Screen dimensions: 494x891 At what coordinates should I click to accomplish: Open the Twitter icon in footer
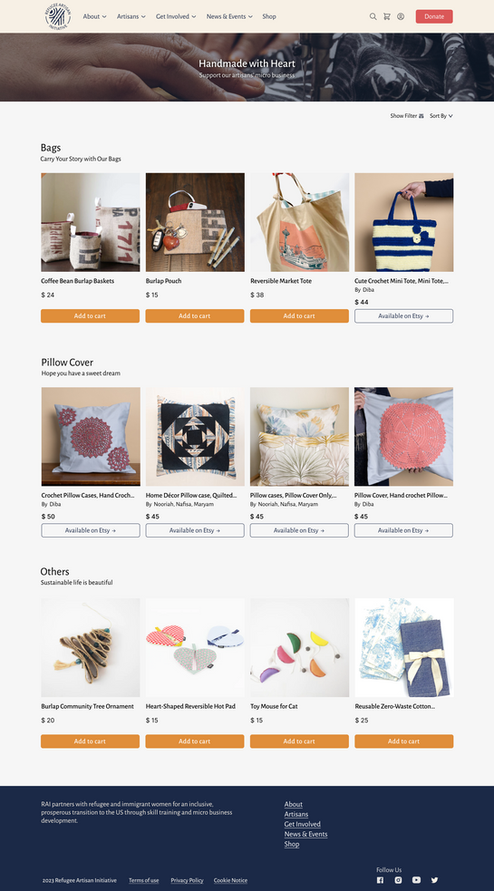click(x=435, y=880)
